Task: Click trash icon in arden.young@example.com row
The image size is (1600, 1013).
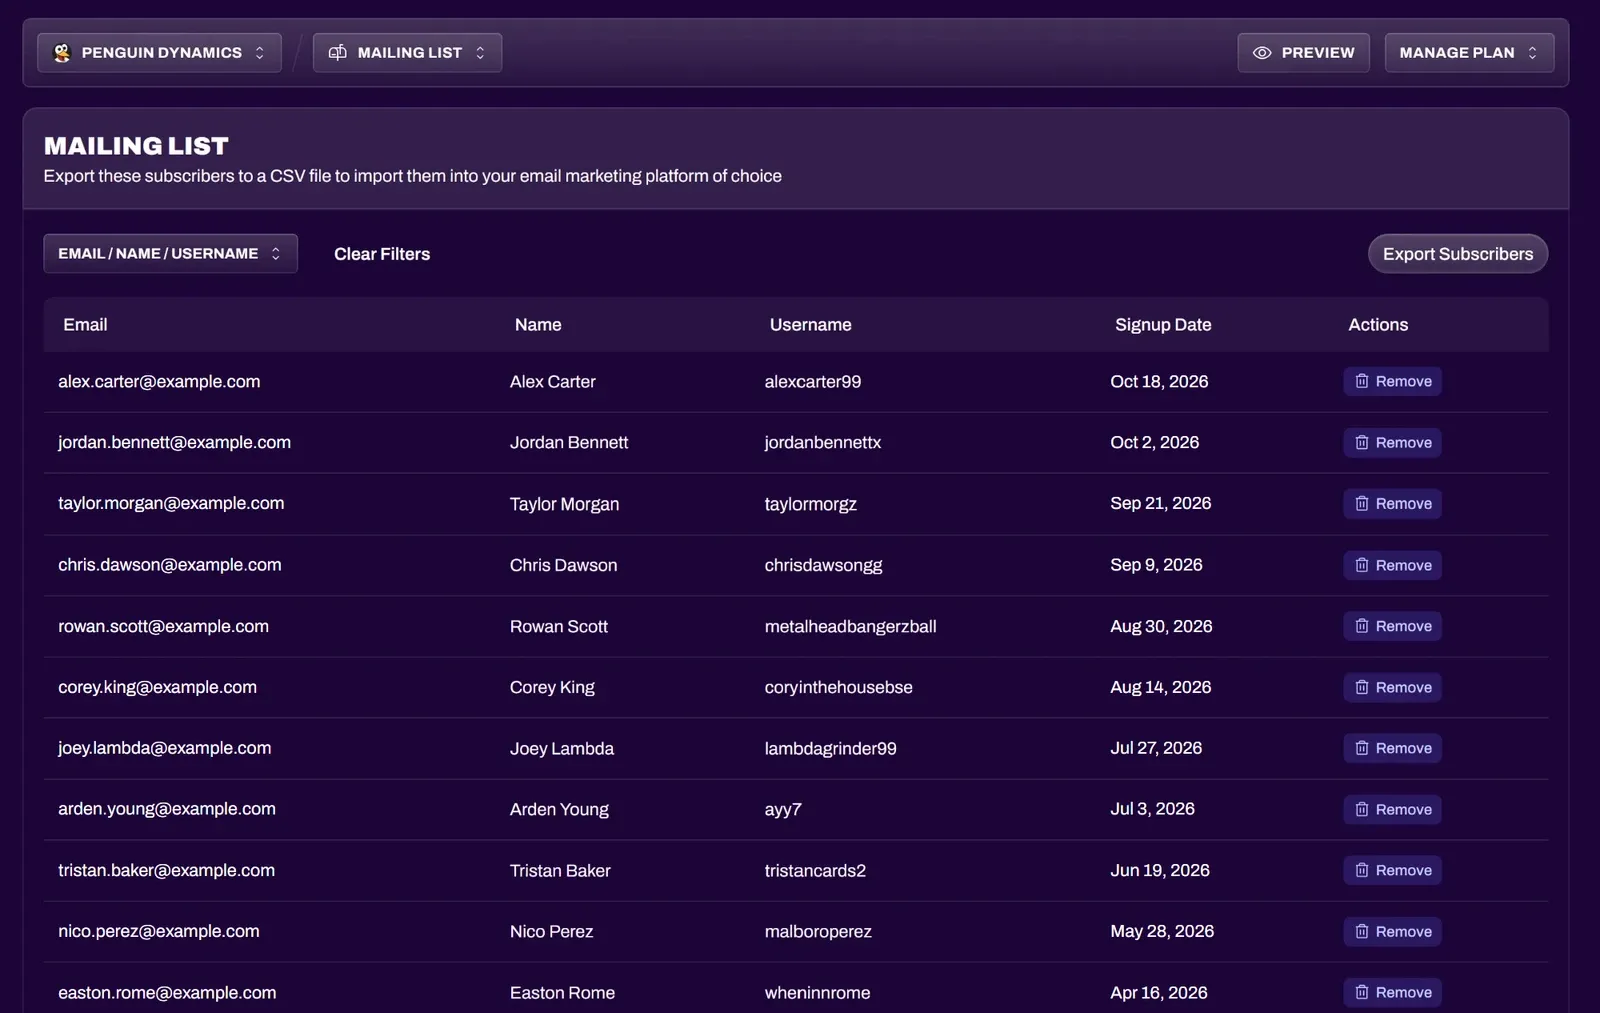Action: click(1361, 809)
